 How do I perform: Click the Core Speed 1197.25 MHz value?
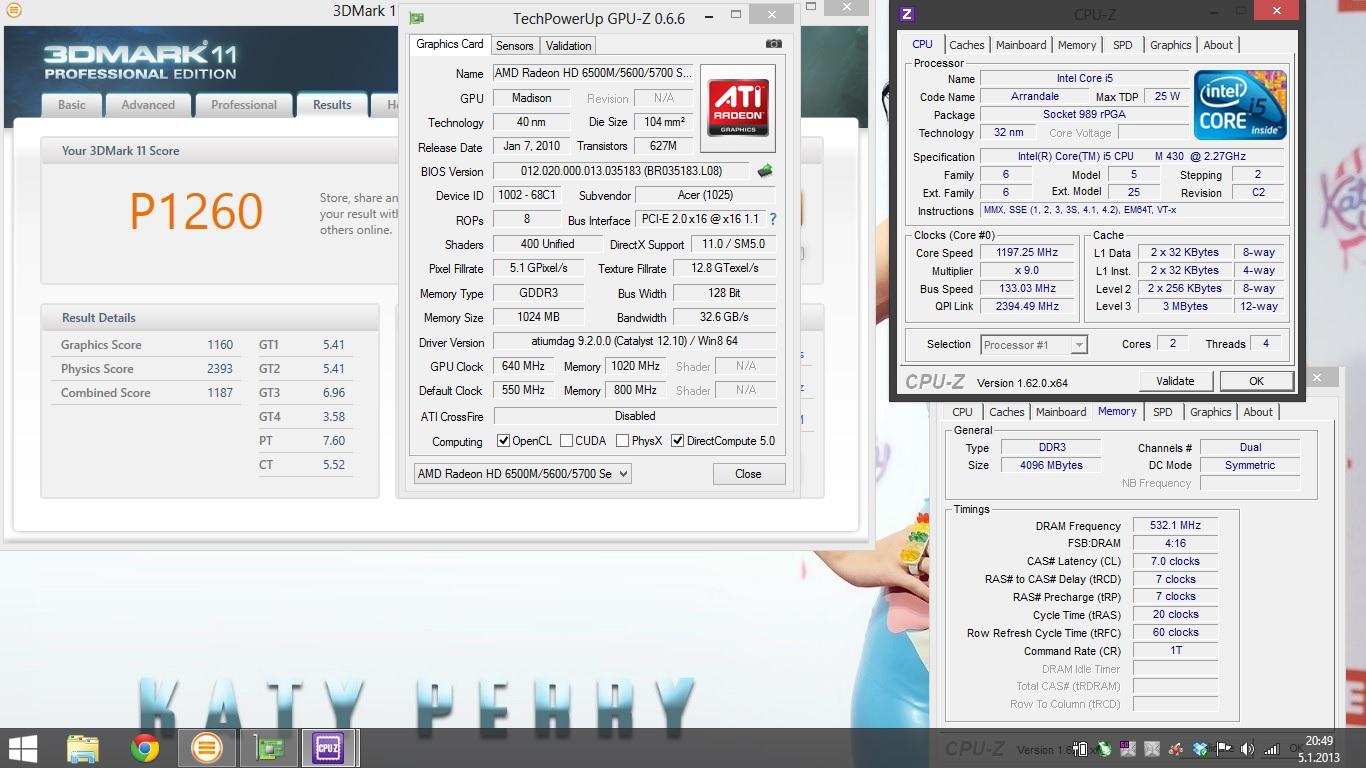(x=1027, y=253)
